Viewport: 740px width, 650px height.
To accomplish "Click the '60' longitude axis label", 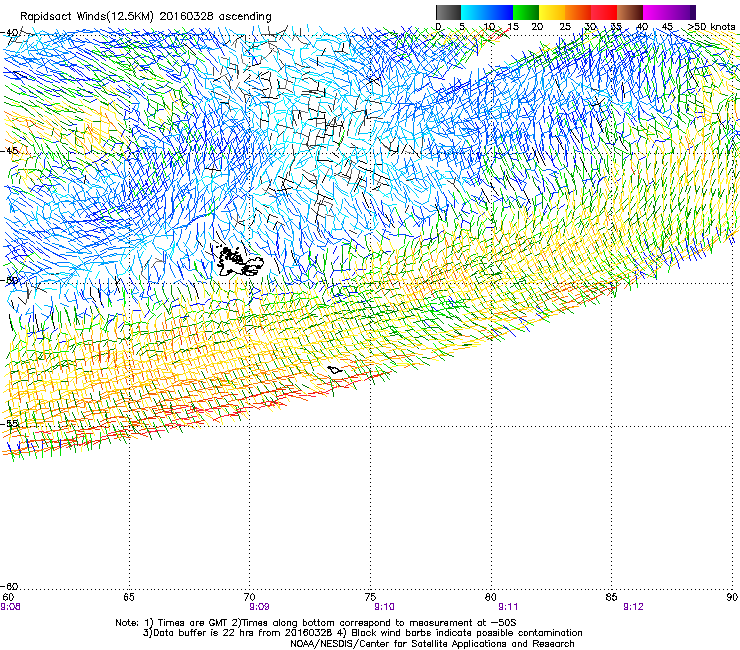I will click(8, 598).
